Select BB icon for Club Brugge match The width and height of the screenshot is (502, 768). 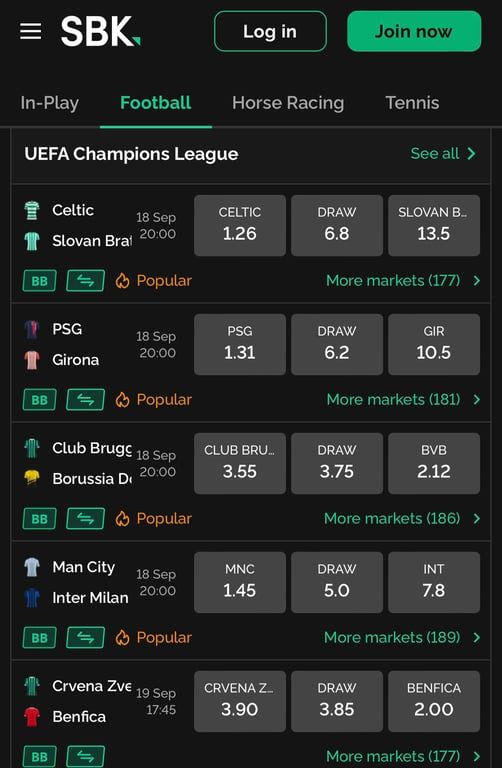tap(40, 519)
